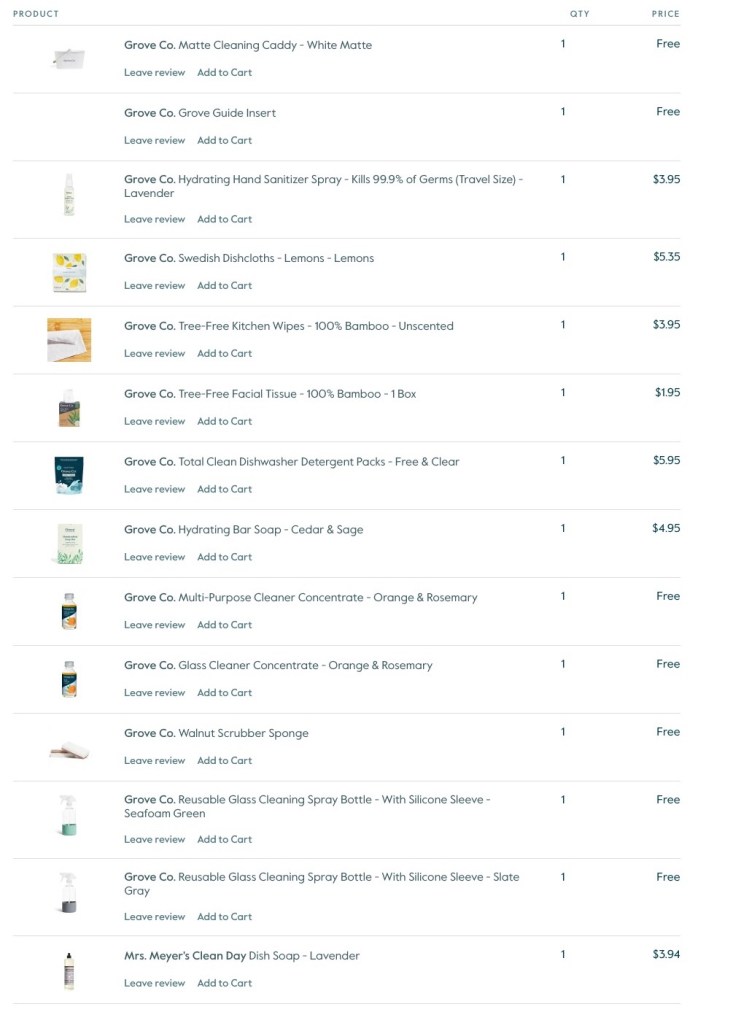Add Mrs. Meyer's Dish Soap to cart

click(224, 983)
